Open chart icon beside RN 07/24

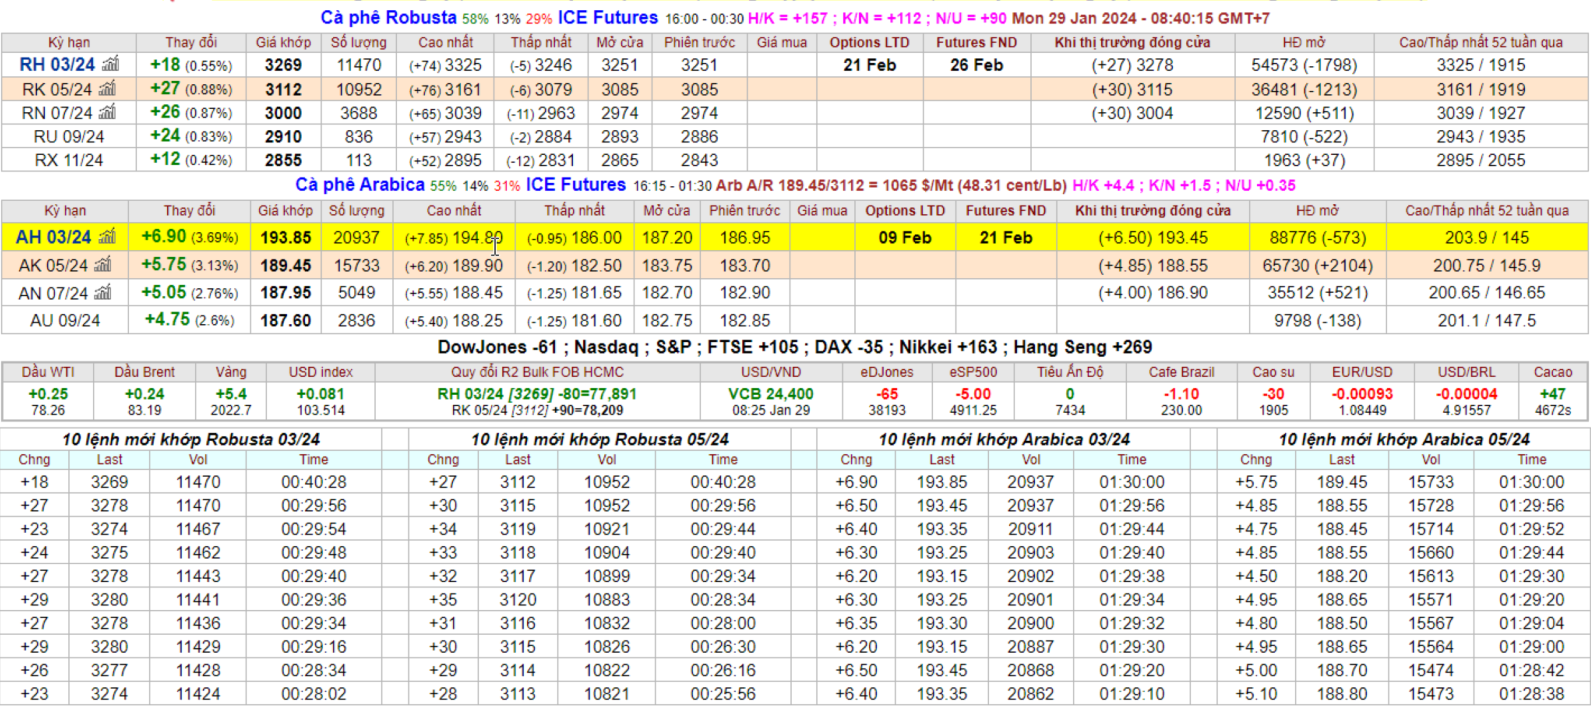click(x=107, y=112)
